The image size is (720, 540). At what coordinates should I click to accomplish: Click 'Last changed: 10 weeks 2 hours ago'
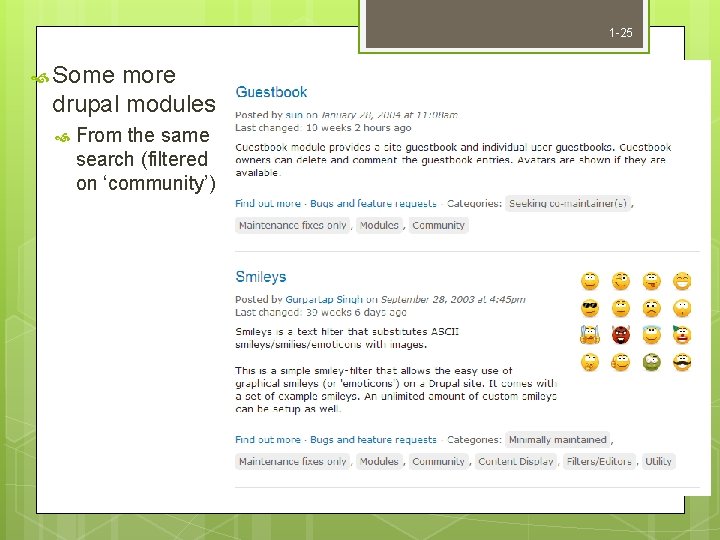point(323,128)
